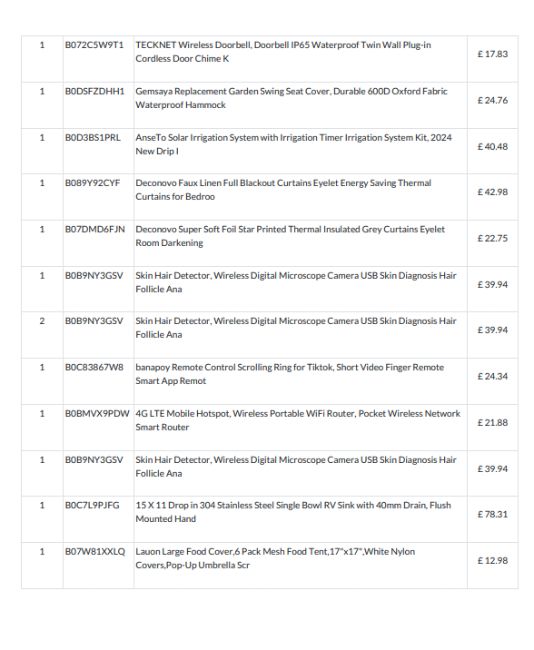534x650 pixels.
Task: Click ASIN B072C5W9T1 in first row
Action: tap(94, 45)
